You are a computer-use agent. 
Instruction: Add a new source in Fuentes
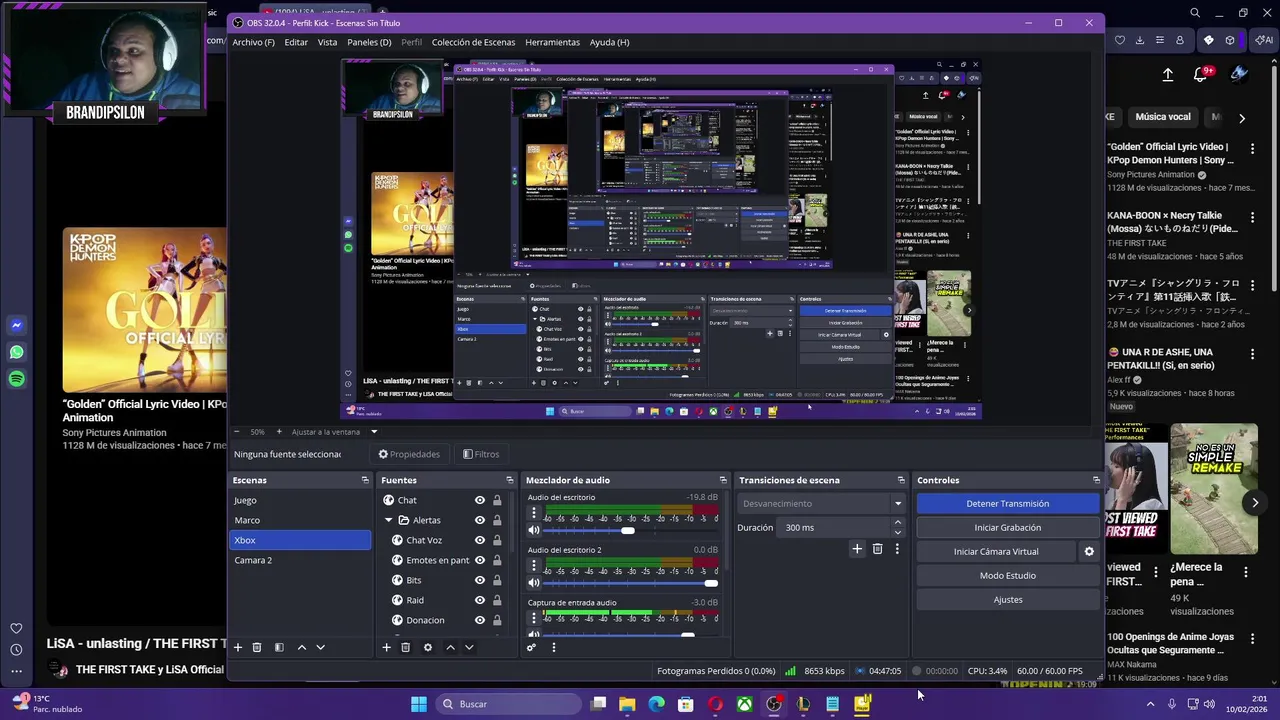click(x=386, y=647)
